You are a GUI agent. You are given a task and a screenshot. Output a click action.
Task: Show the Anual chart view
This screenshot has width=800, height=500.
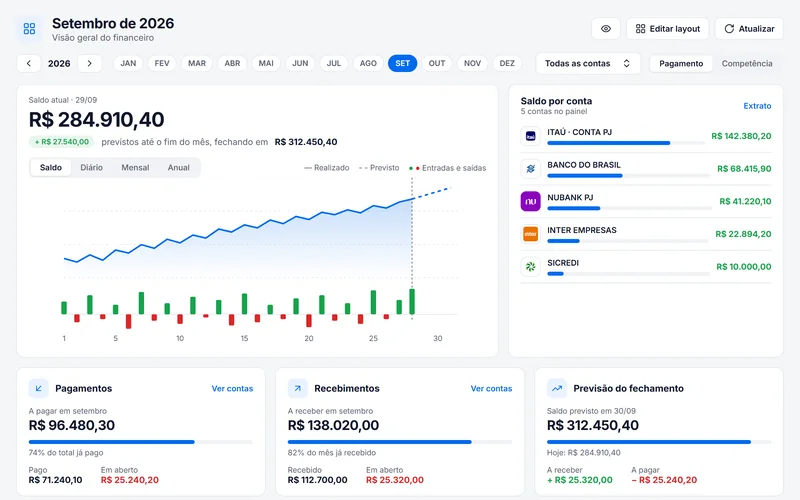click(x=179, y=167)
